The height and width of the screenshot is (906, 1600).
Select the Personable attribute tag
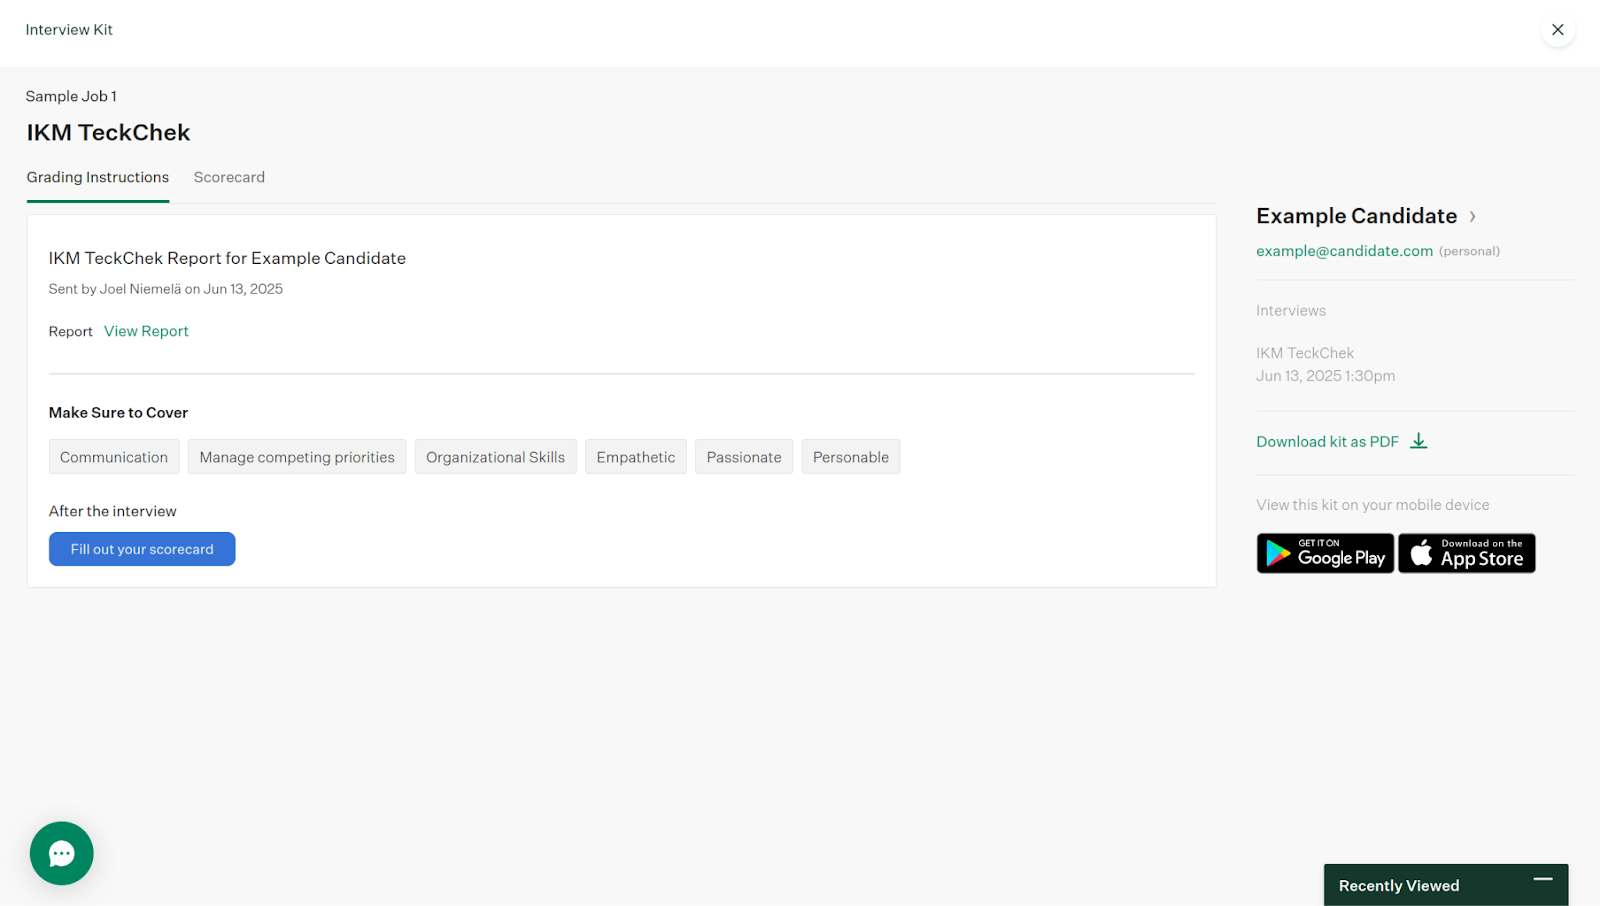coord(851,457)
